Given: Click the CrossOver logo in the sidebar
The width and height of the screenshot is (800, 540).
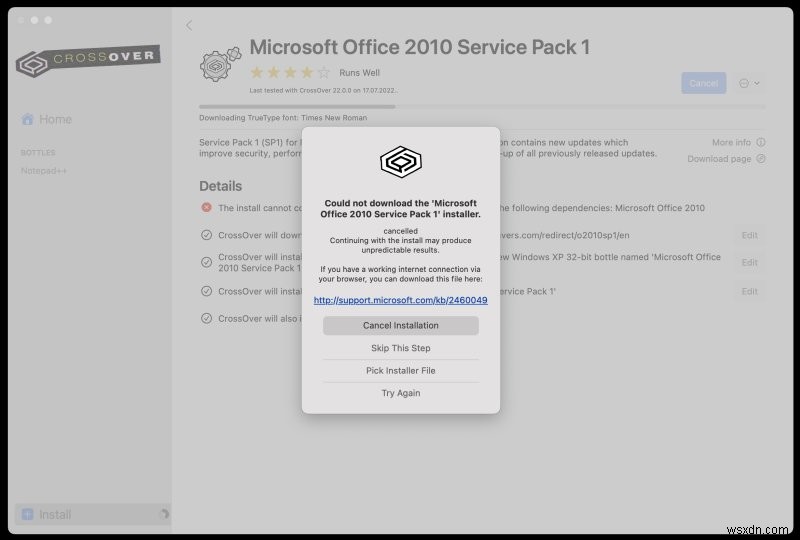Looking at the screenshot, I should coord(88,61).
